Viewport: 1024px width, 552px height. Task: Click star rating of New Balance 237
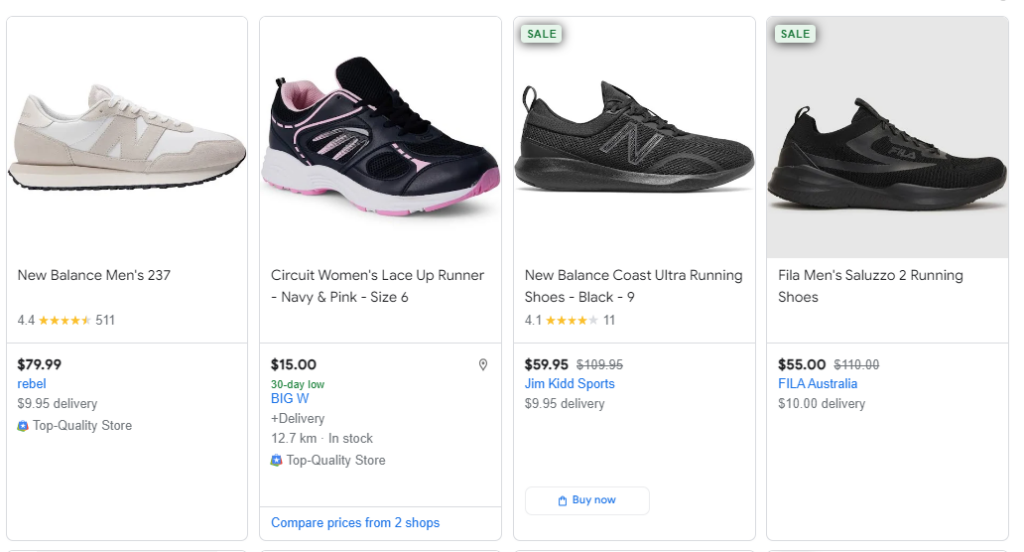click(65, 321)
